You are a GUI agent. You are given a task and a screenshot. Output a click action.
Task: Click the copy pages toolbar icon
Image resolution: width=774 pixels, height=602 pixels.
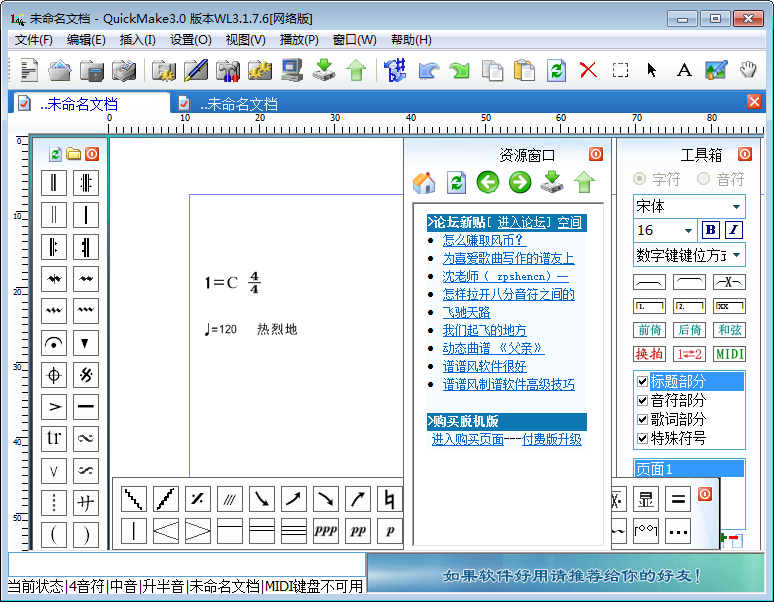click(x=492, y=70)
